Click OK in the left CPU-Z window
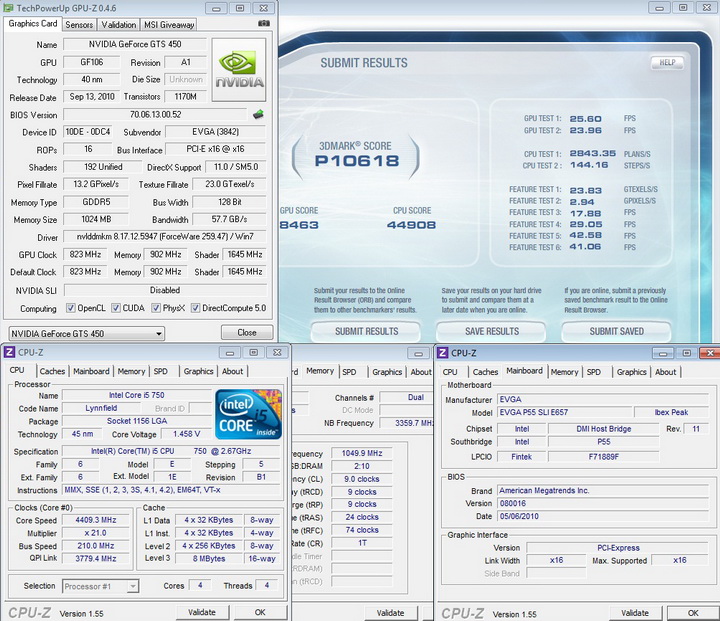This screenshot has height=621, width=720. coord(260,612)
